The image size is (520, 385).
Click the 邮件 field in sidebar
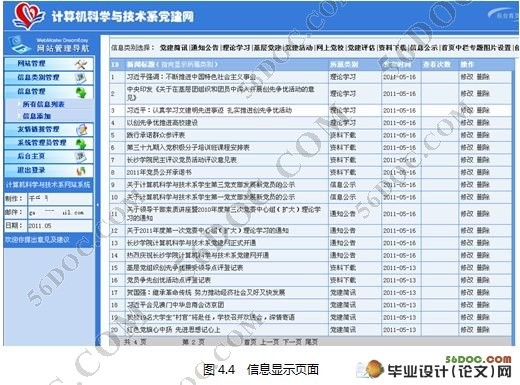point(60,212)
